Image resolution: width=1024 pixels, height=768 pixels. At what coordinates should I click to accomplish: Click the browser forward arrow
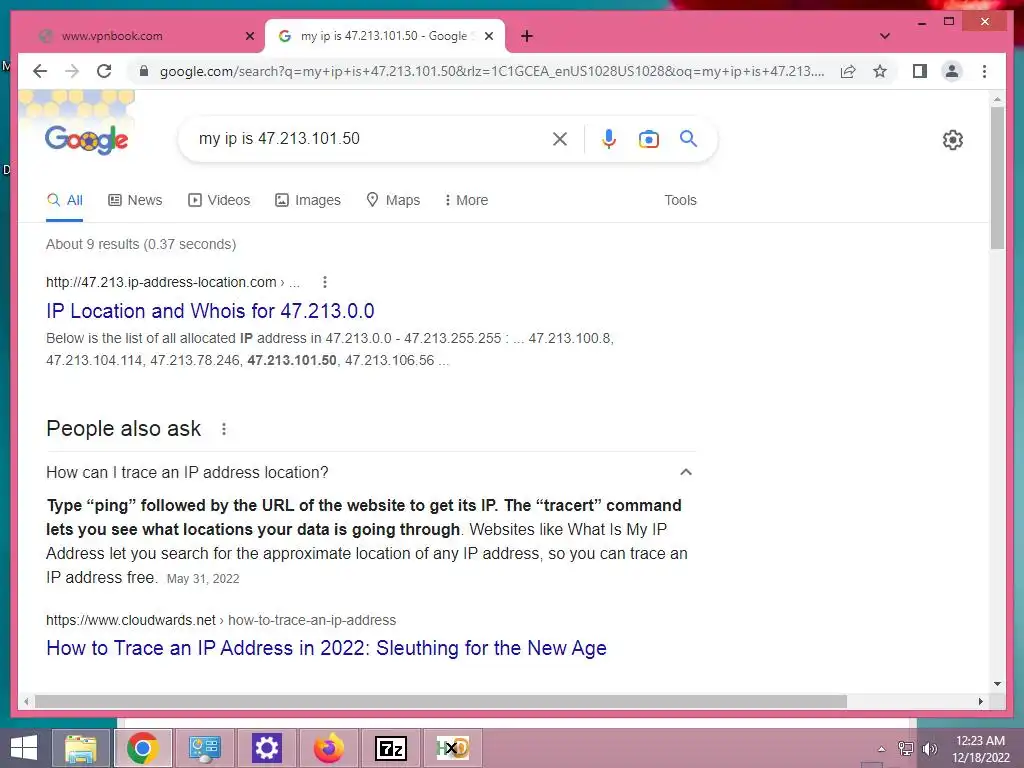[72, 71]
